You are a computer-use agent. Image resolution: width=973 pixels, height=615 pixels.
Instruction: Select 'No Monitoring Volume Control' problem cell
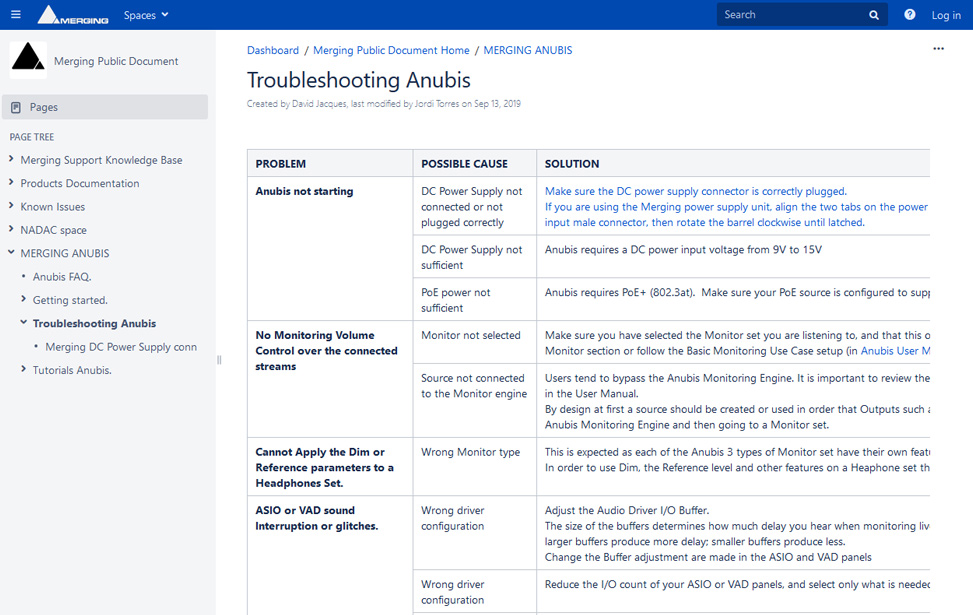330,379
